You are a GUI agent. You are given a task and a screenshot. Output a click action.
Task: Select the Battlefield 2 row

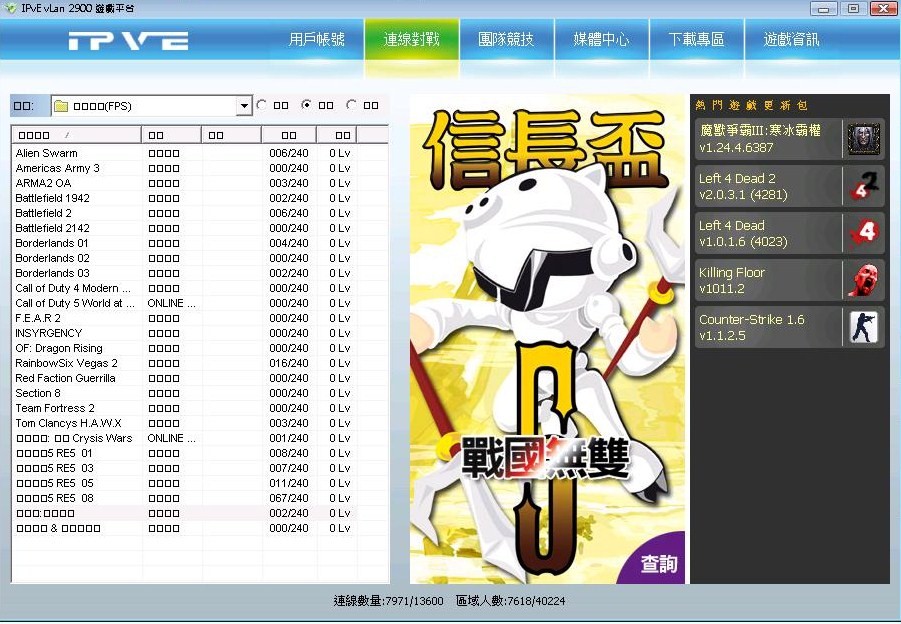tap(184, 213)
